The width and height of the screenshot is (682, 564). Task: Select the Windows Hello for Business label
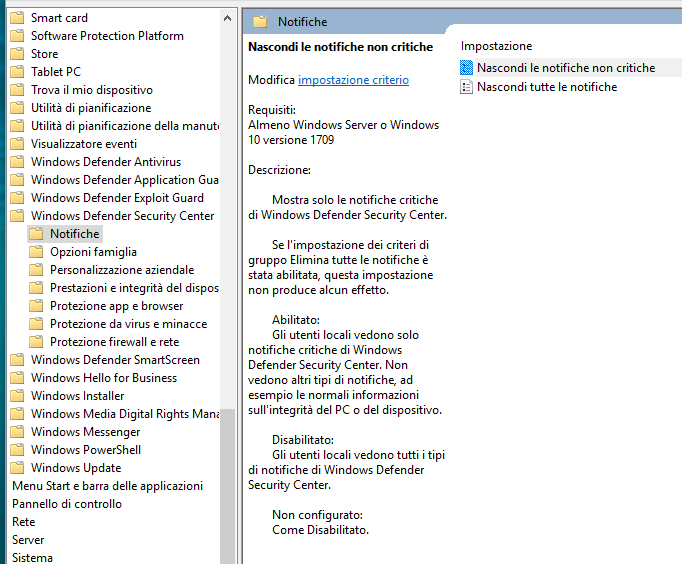pos(104,378)
